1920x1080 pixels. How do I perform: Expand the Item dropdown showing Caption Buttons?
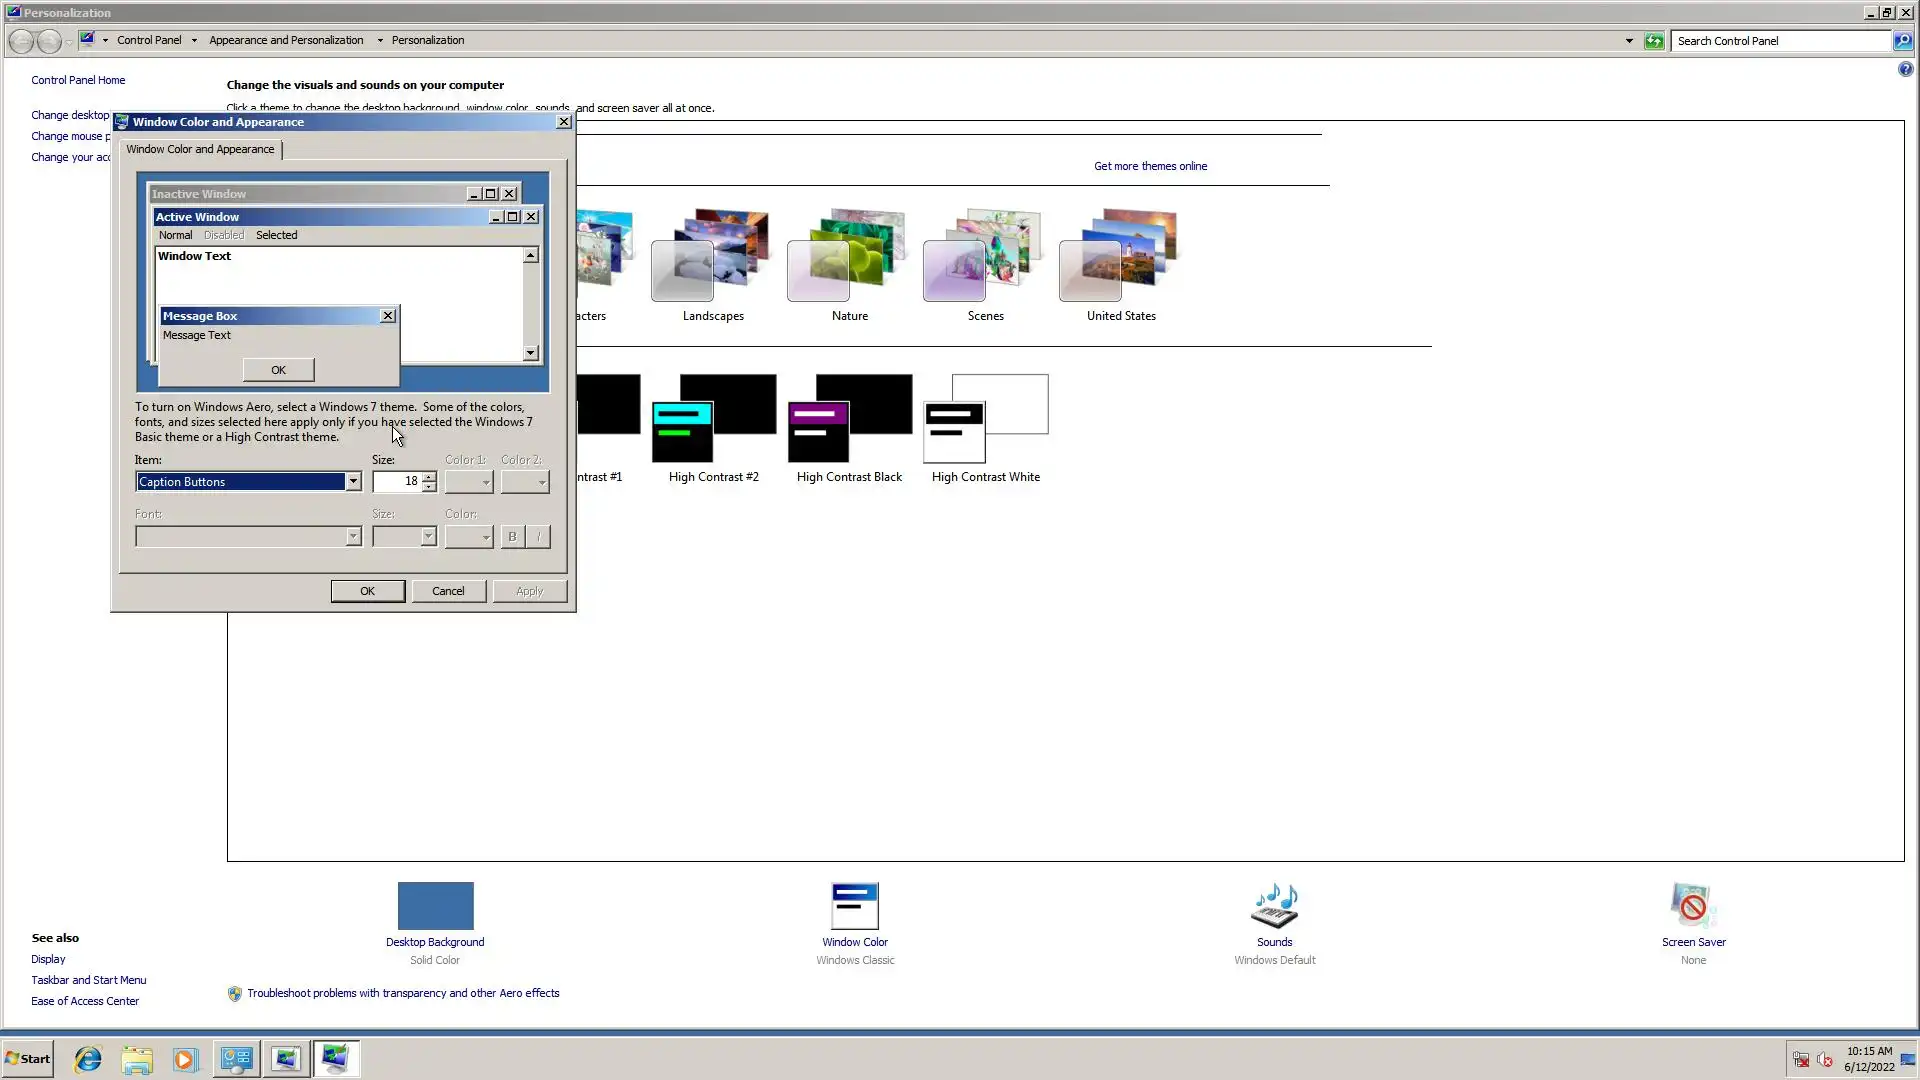tap(353, 482)
